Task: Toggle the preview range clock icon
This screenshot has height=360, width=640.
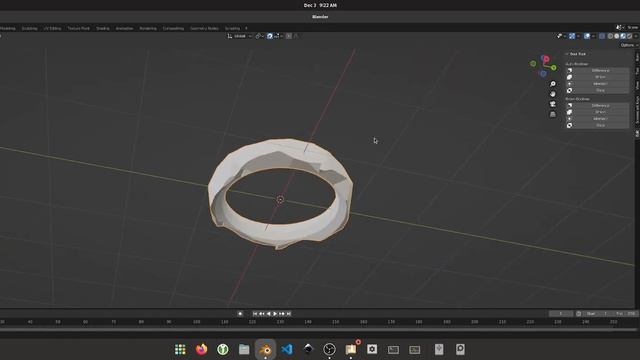Action: 578,313
